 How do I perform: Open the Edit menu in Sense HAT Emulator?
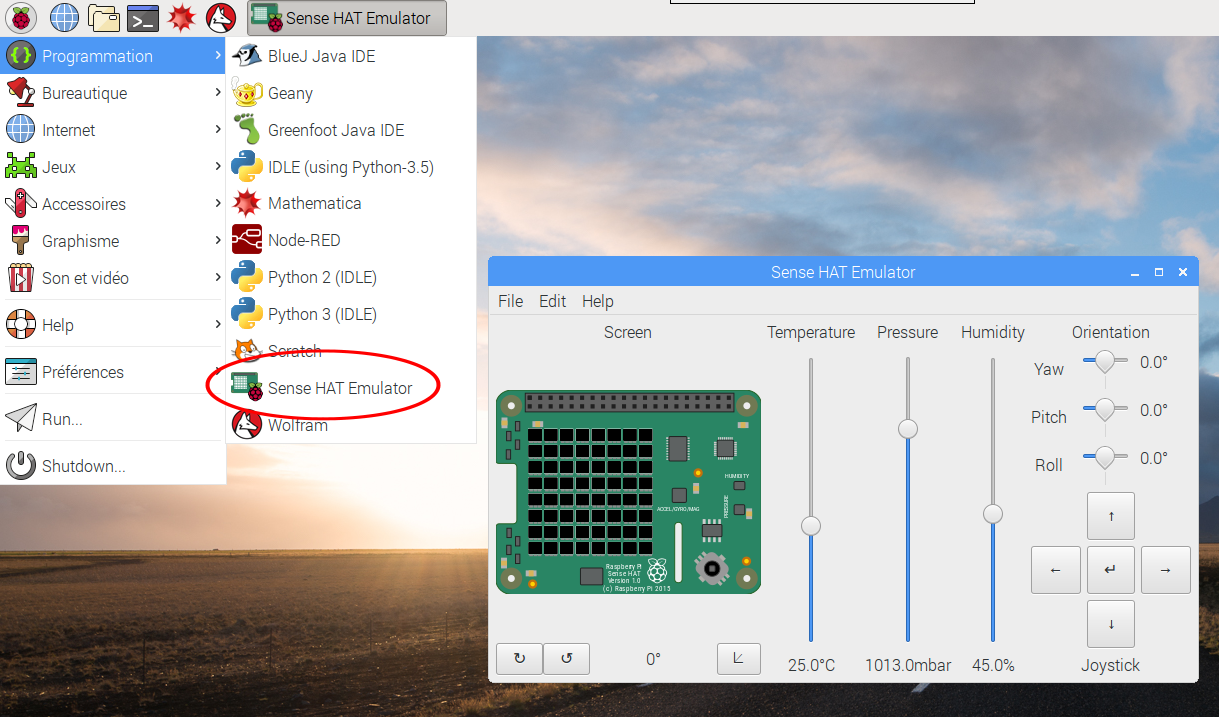click(x=552, y=301)
